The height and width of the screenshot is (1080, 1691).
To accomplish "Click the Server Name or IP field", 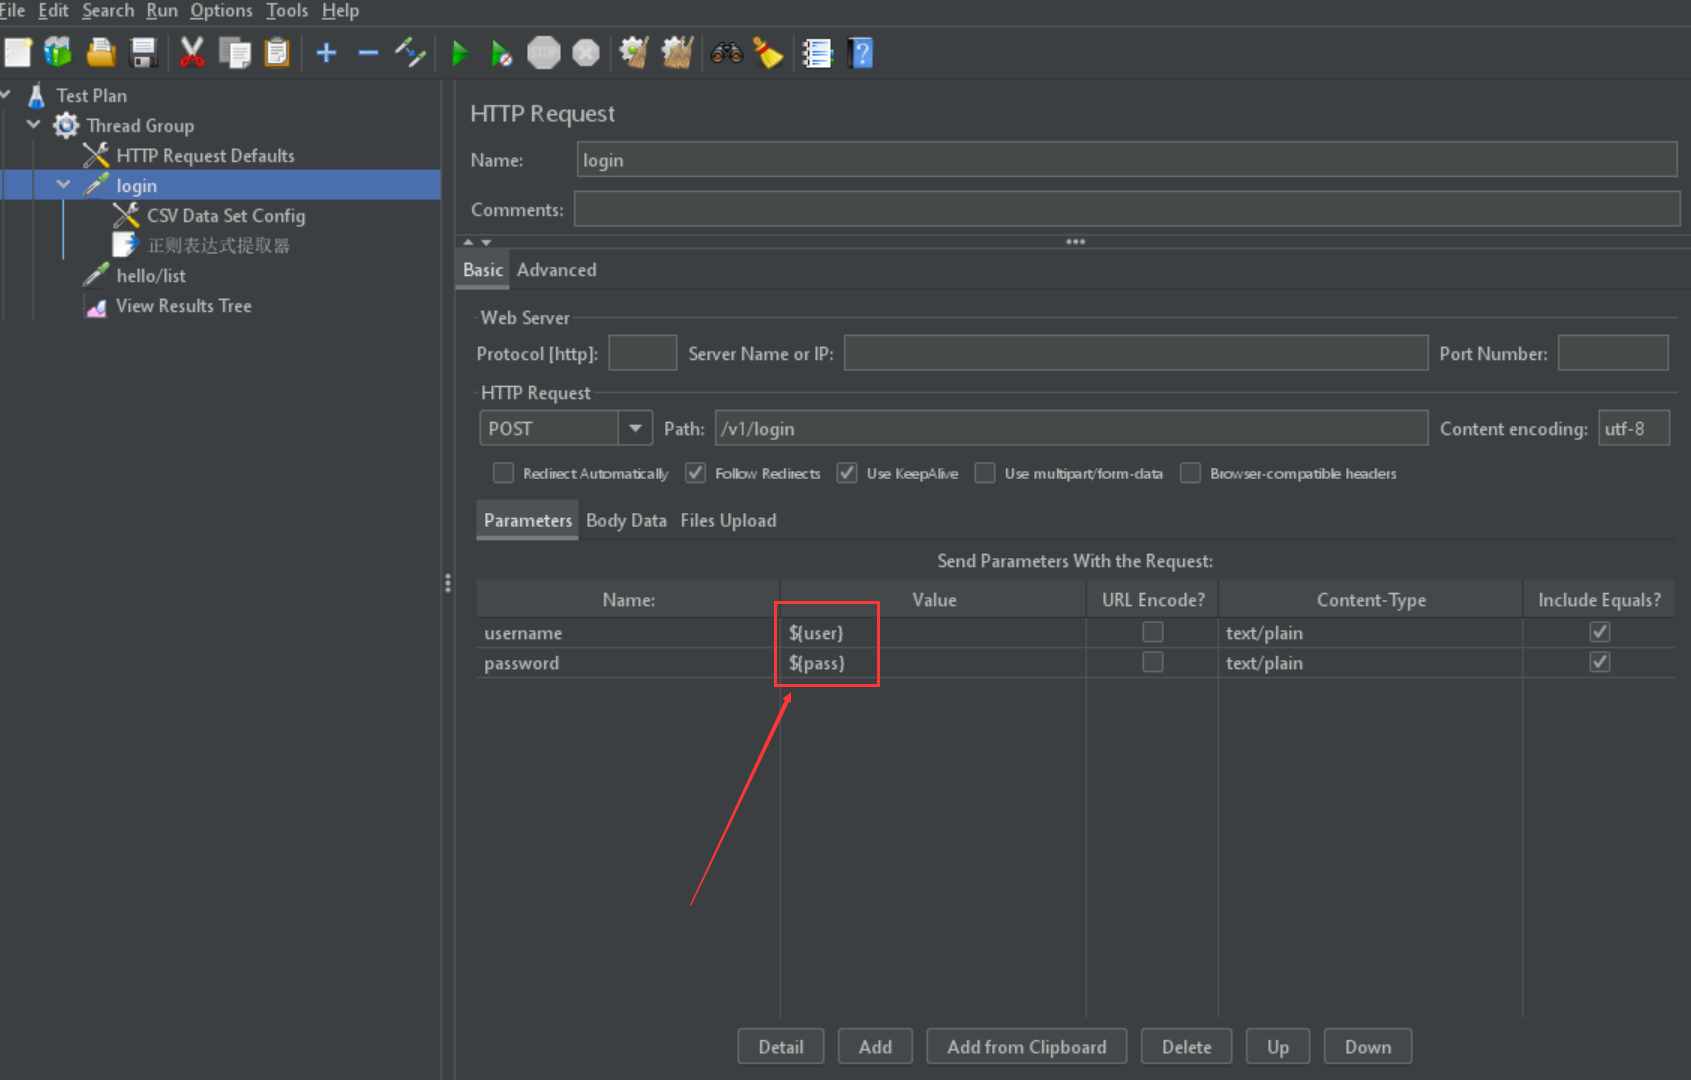I will (1136, 353).
